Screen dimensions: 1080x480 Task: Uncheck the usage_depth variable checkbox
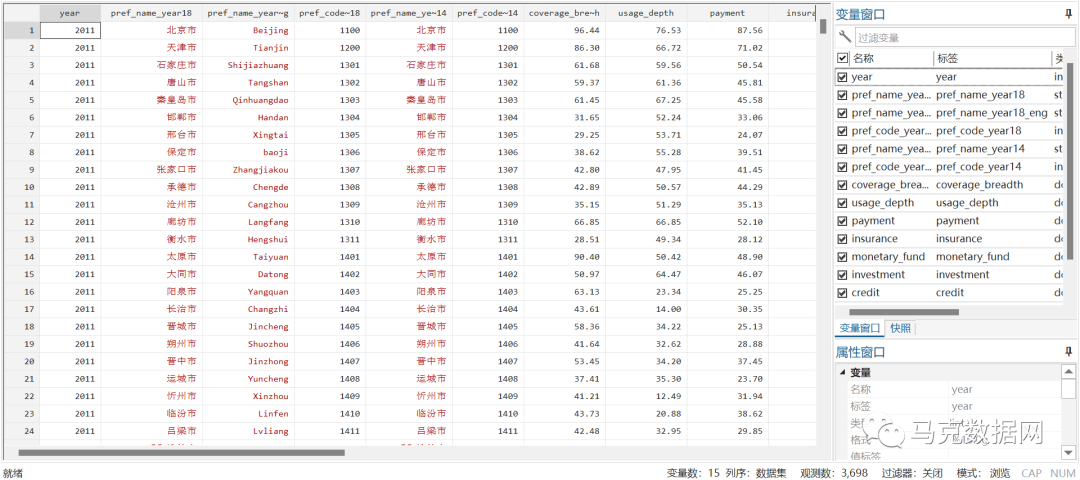(842, 202)
